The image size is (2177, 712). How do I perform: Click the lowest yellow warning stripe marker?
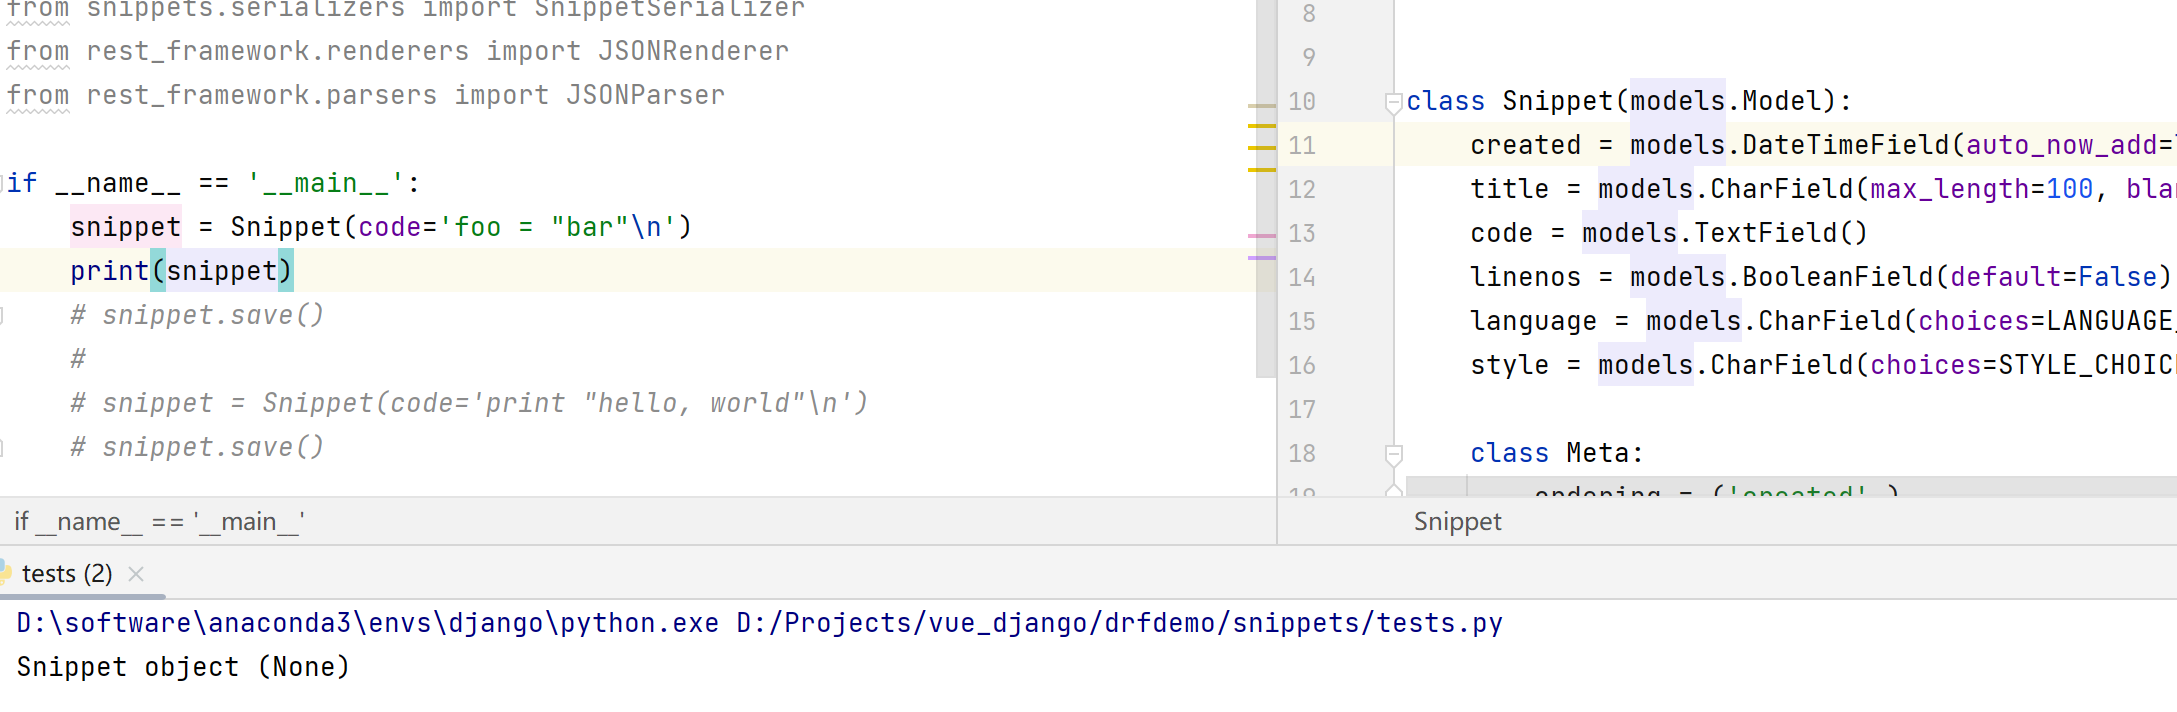click(x=1262, y=170)
